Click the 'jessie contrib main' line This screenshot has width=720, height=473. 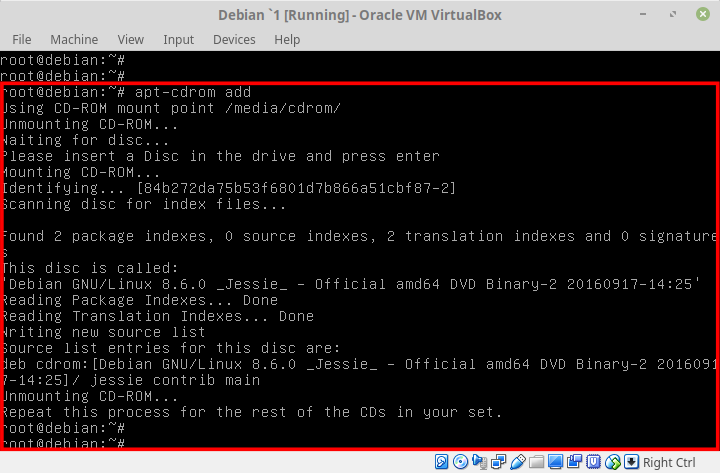131,380
